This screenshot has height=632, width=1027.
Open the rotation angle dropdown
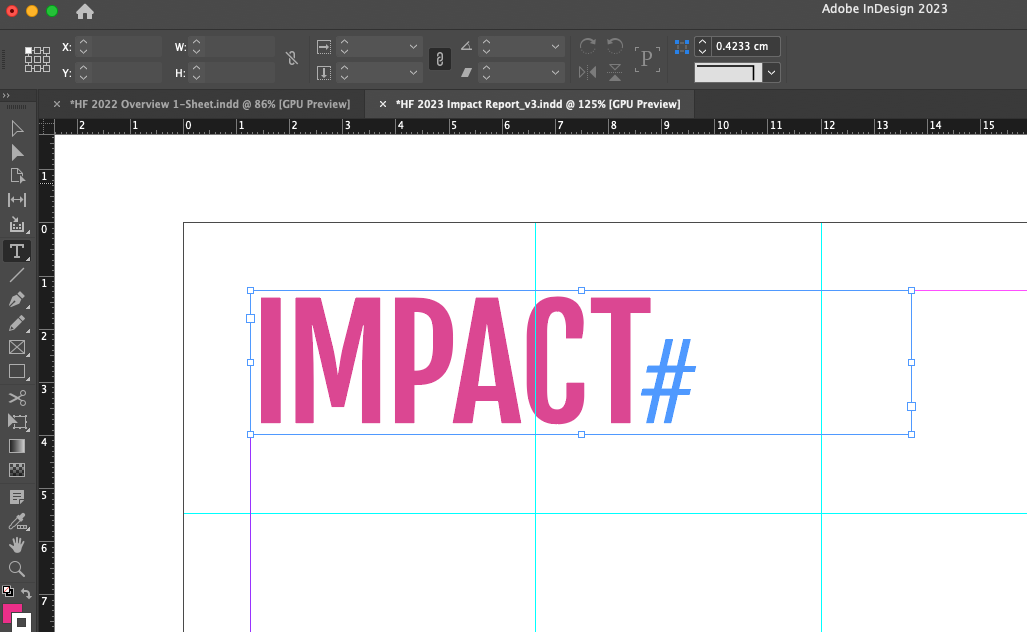[557, 46]
